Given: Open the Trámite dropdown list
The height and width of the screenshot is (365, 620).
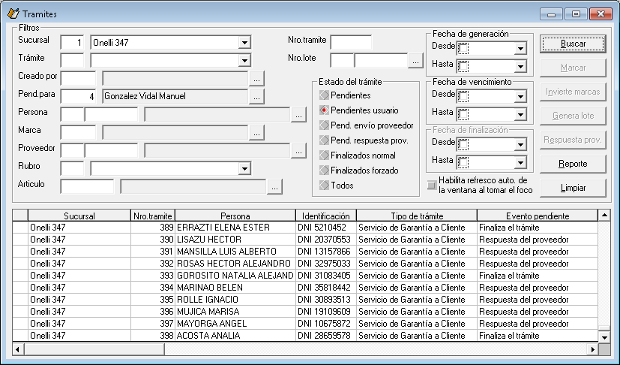Looking at the screenshot, I should (245, 61).
